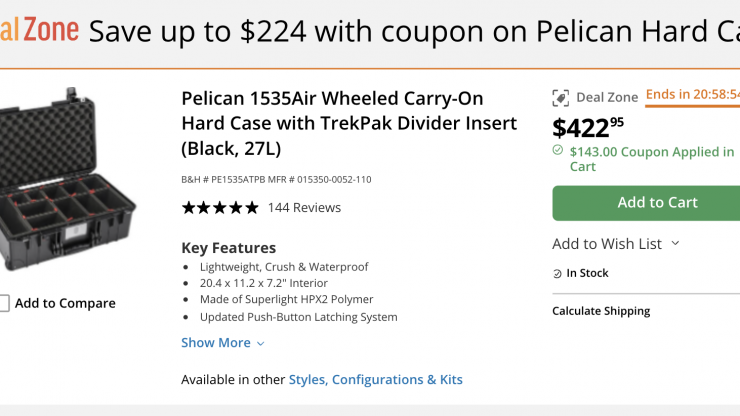
Task: Expand Key Features with Show More
Action: [x=222, y=343]
